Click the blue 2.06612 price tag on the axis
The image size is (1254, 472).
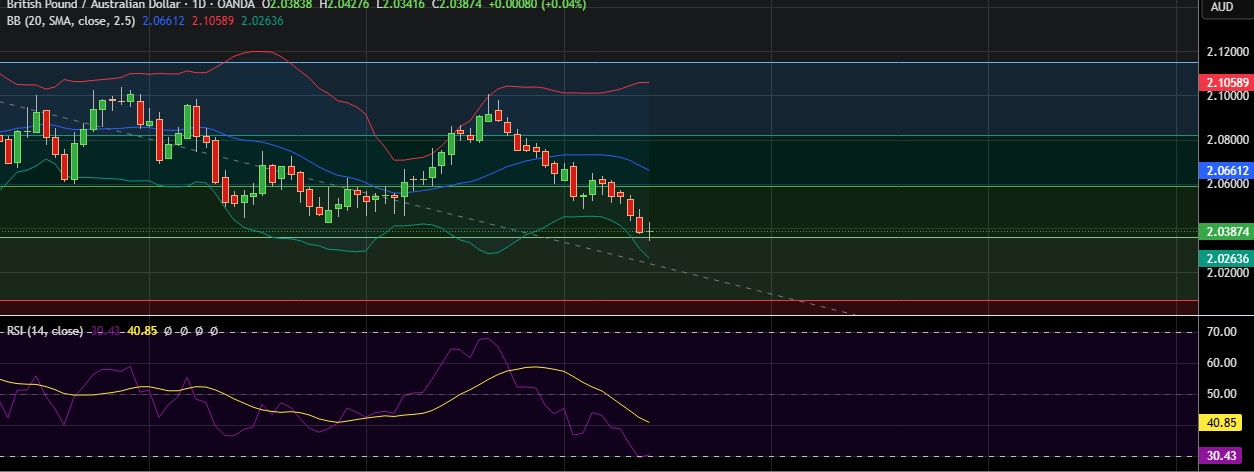coord(1226,172)
